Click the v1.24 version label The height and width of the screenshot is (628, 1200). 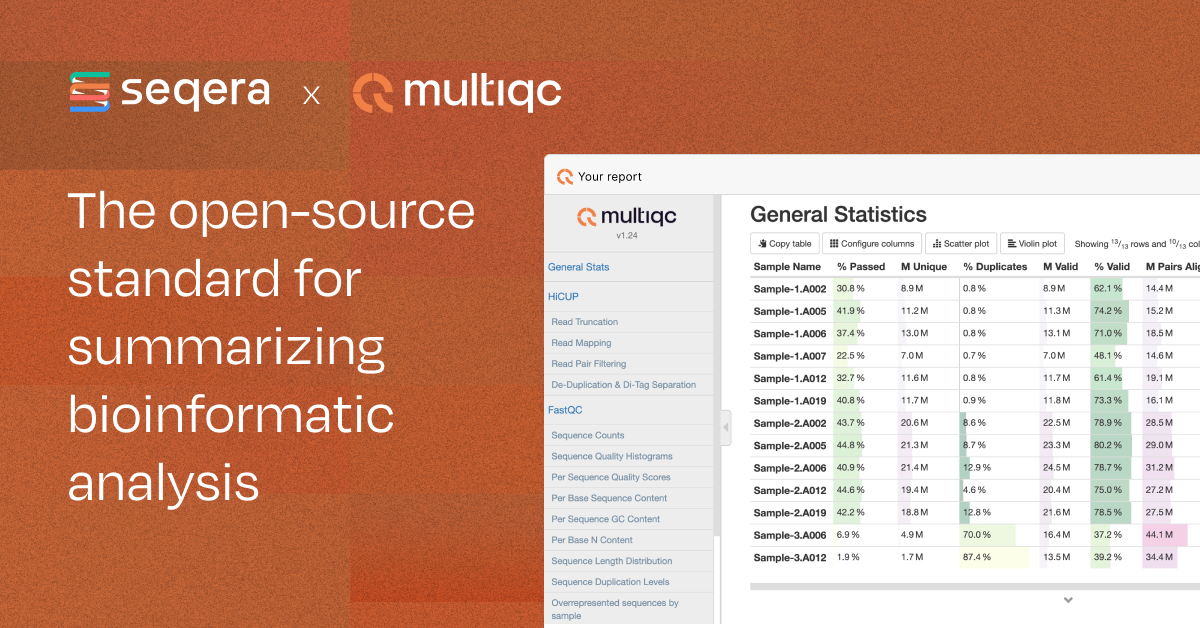point(627,235)
